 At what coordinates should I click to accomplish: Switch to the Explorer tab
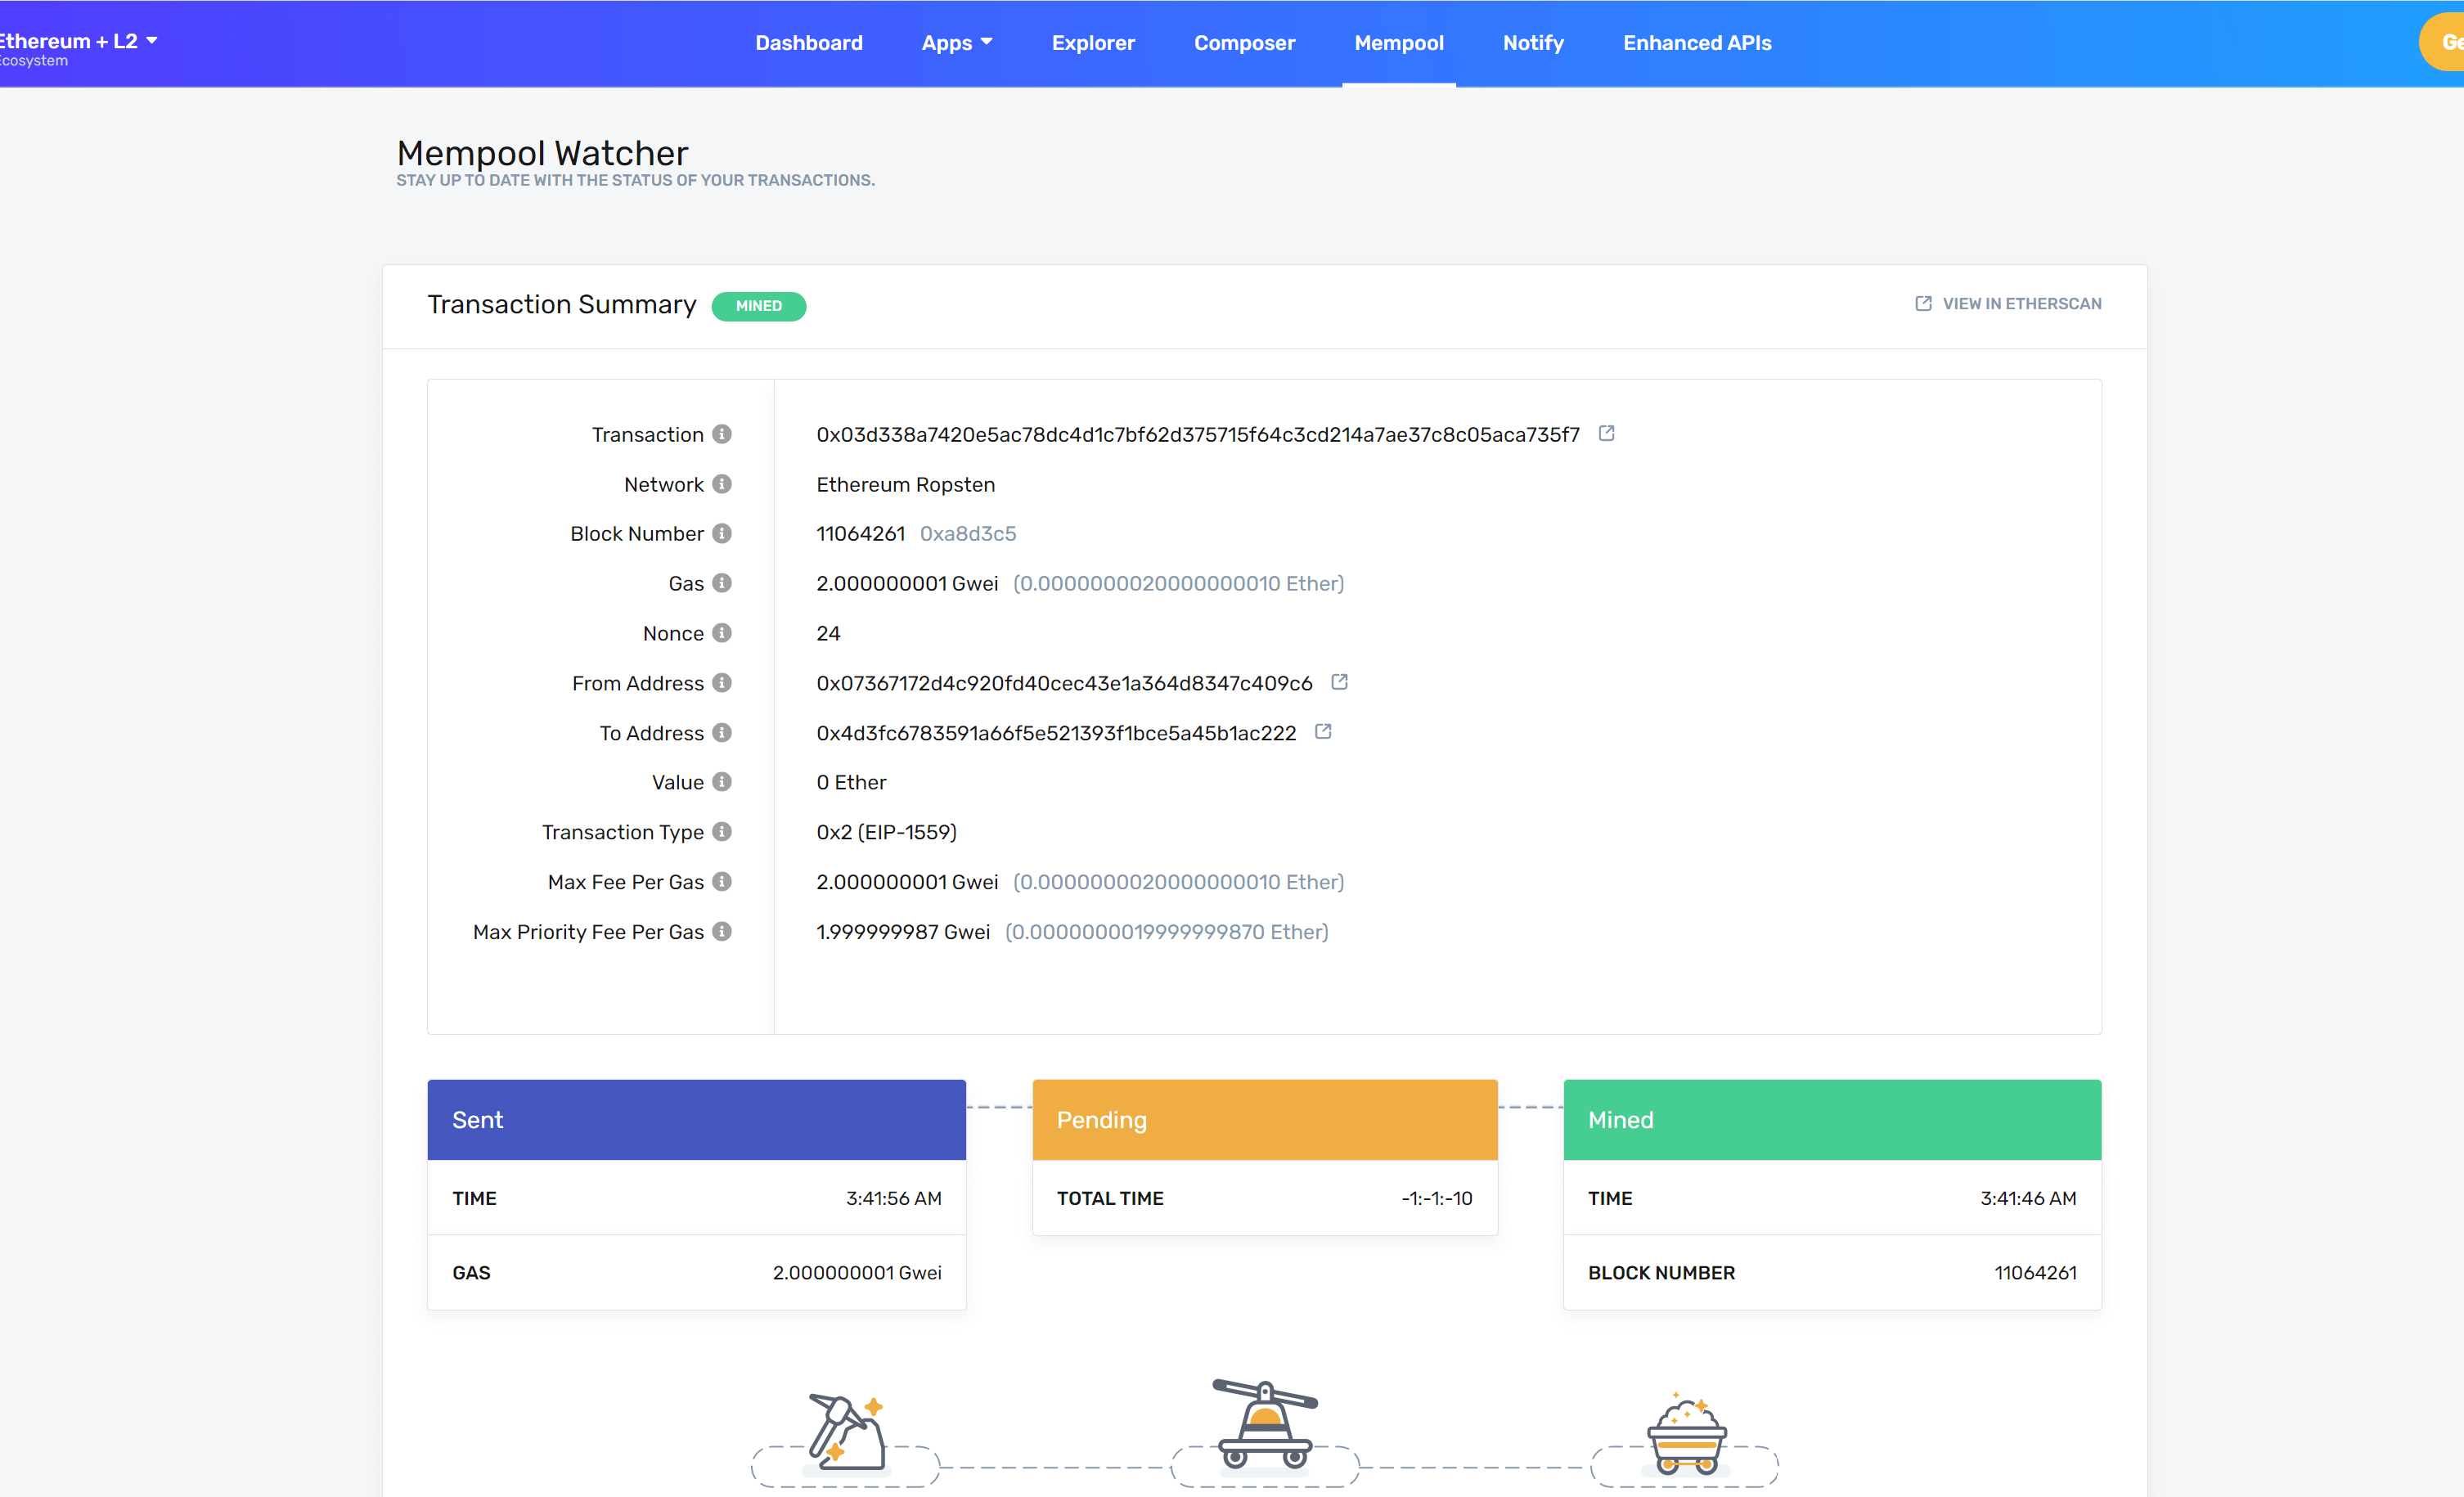tap(1092, 43)
